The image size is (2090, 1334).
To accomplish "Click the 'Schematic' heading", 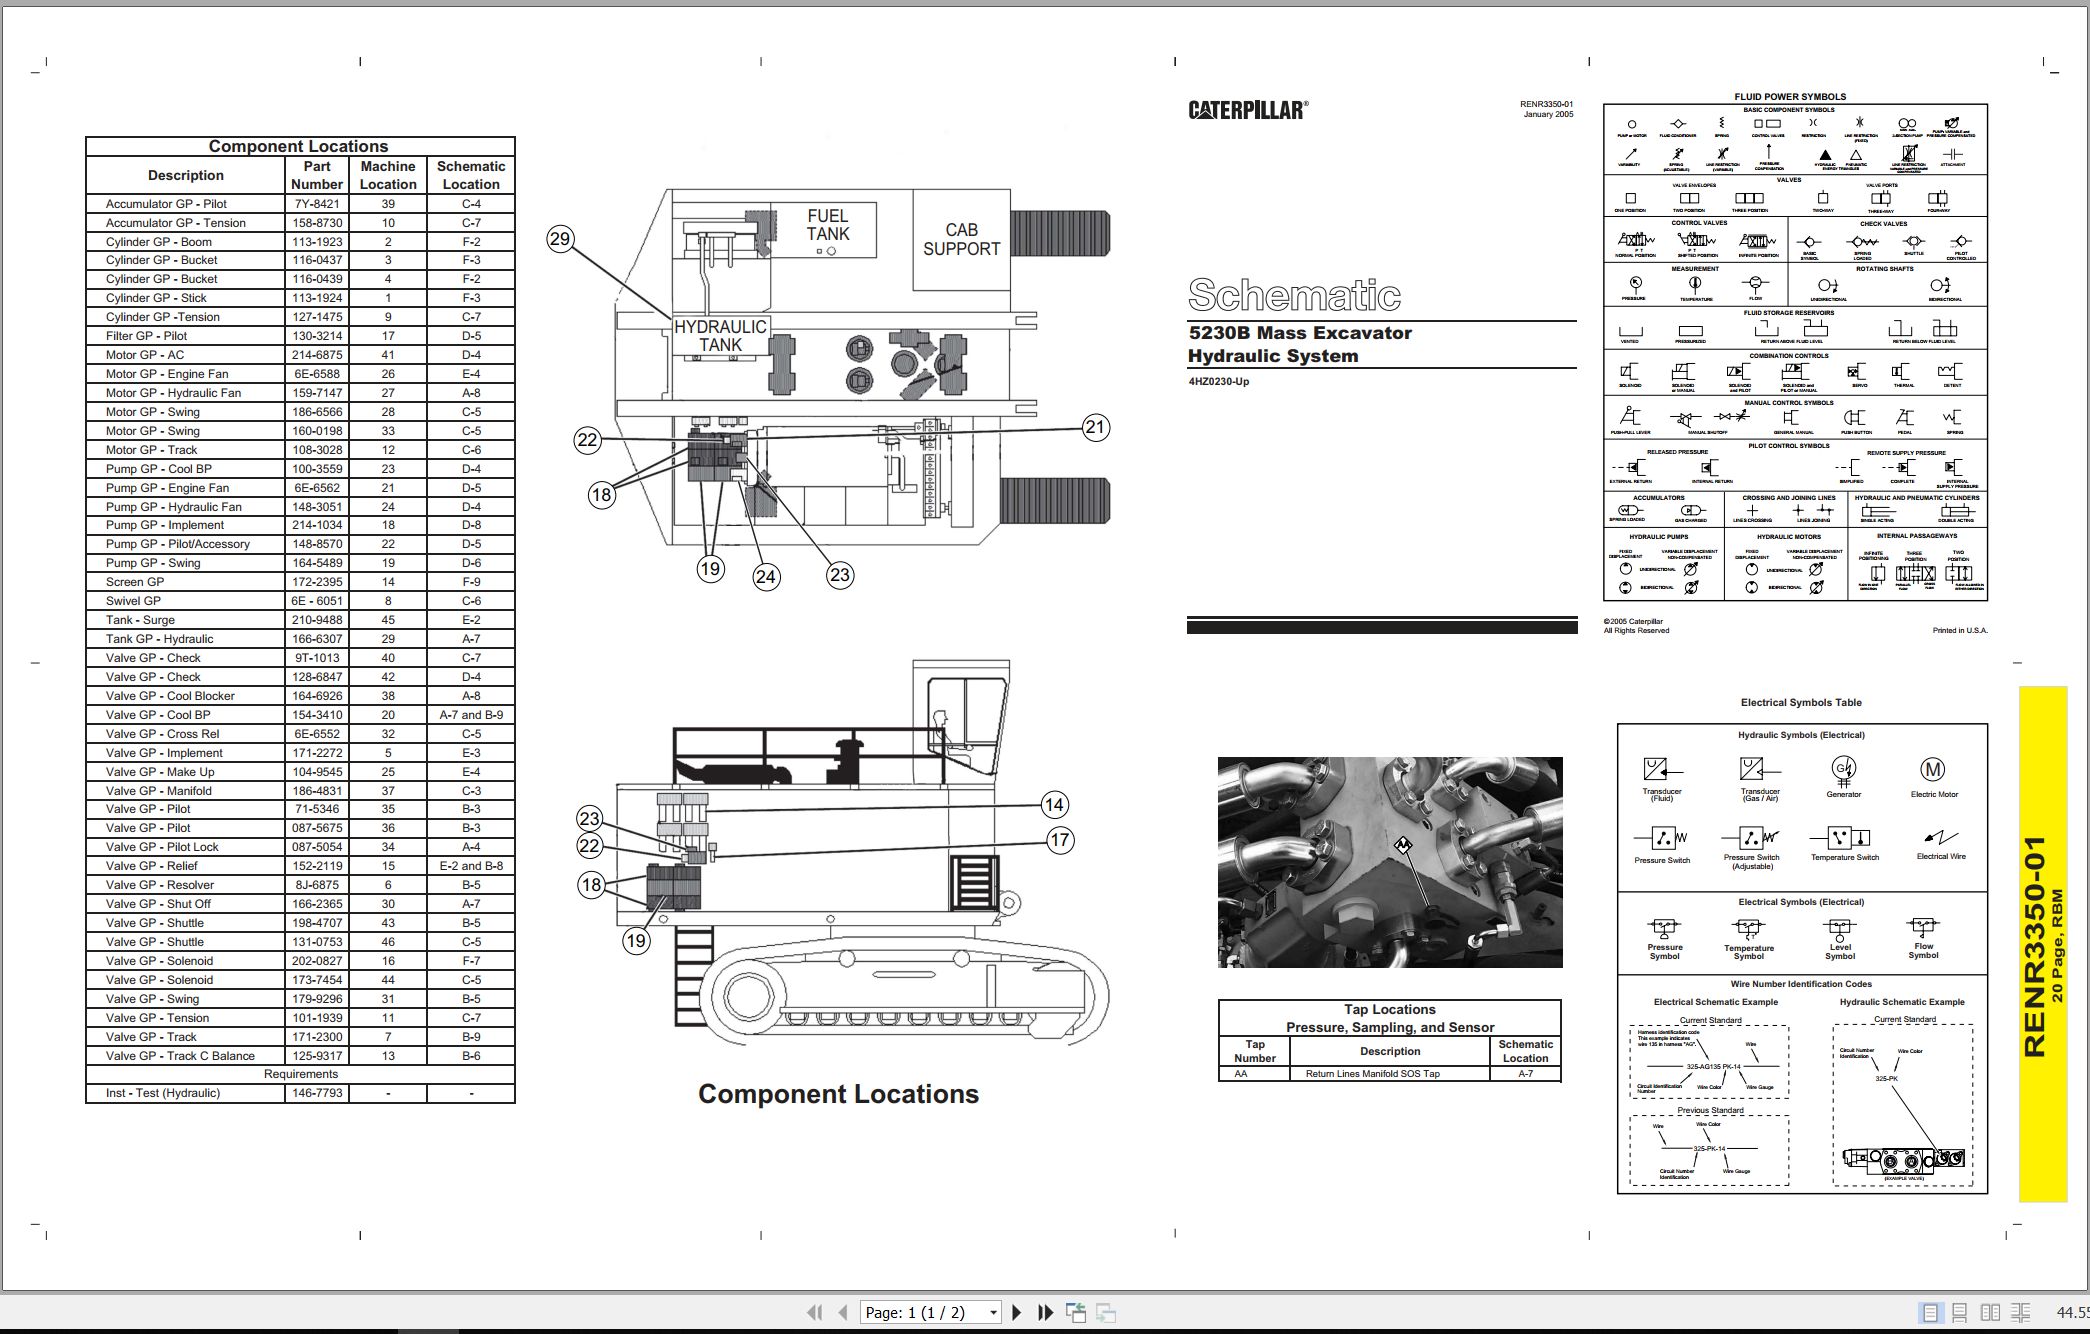I will click(1294, 295).
